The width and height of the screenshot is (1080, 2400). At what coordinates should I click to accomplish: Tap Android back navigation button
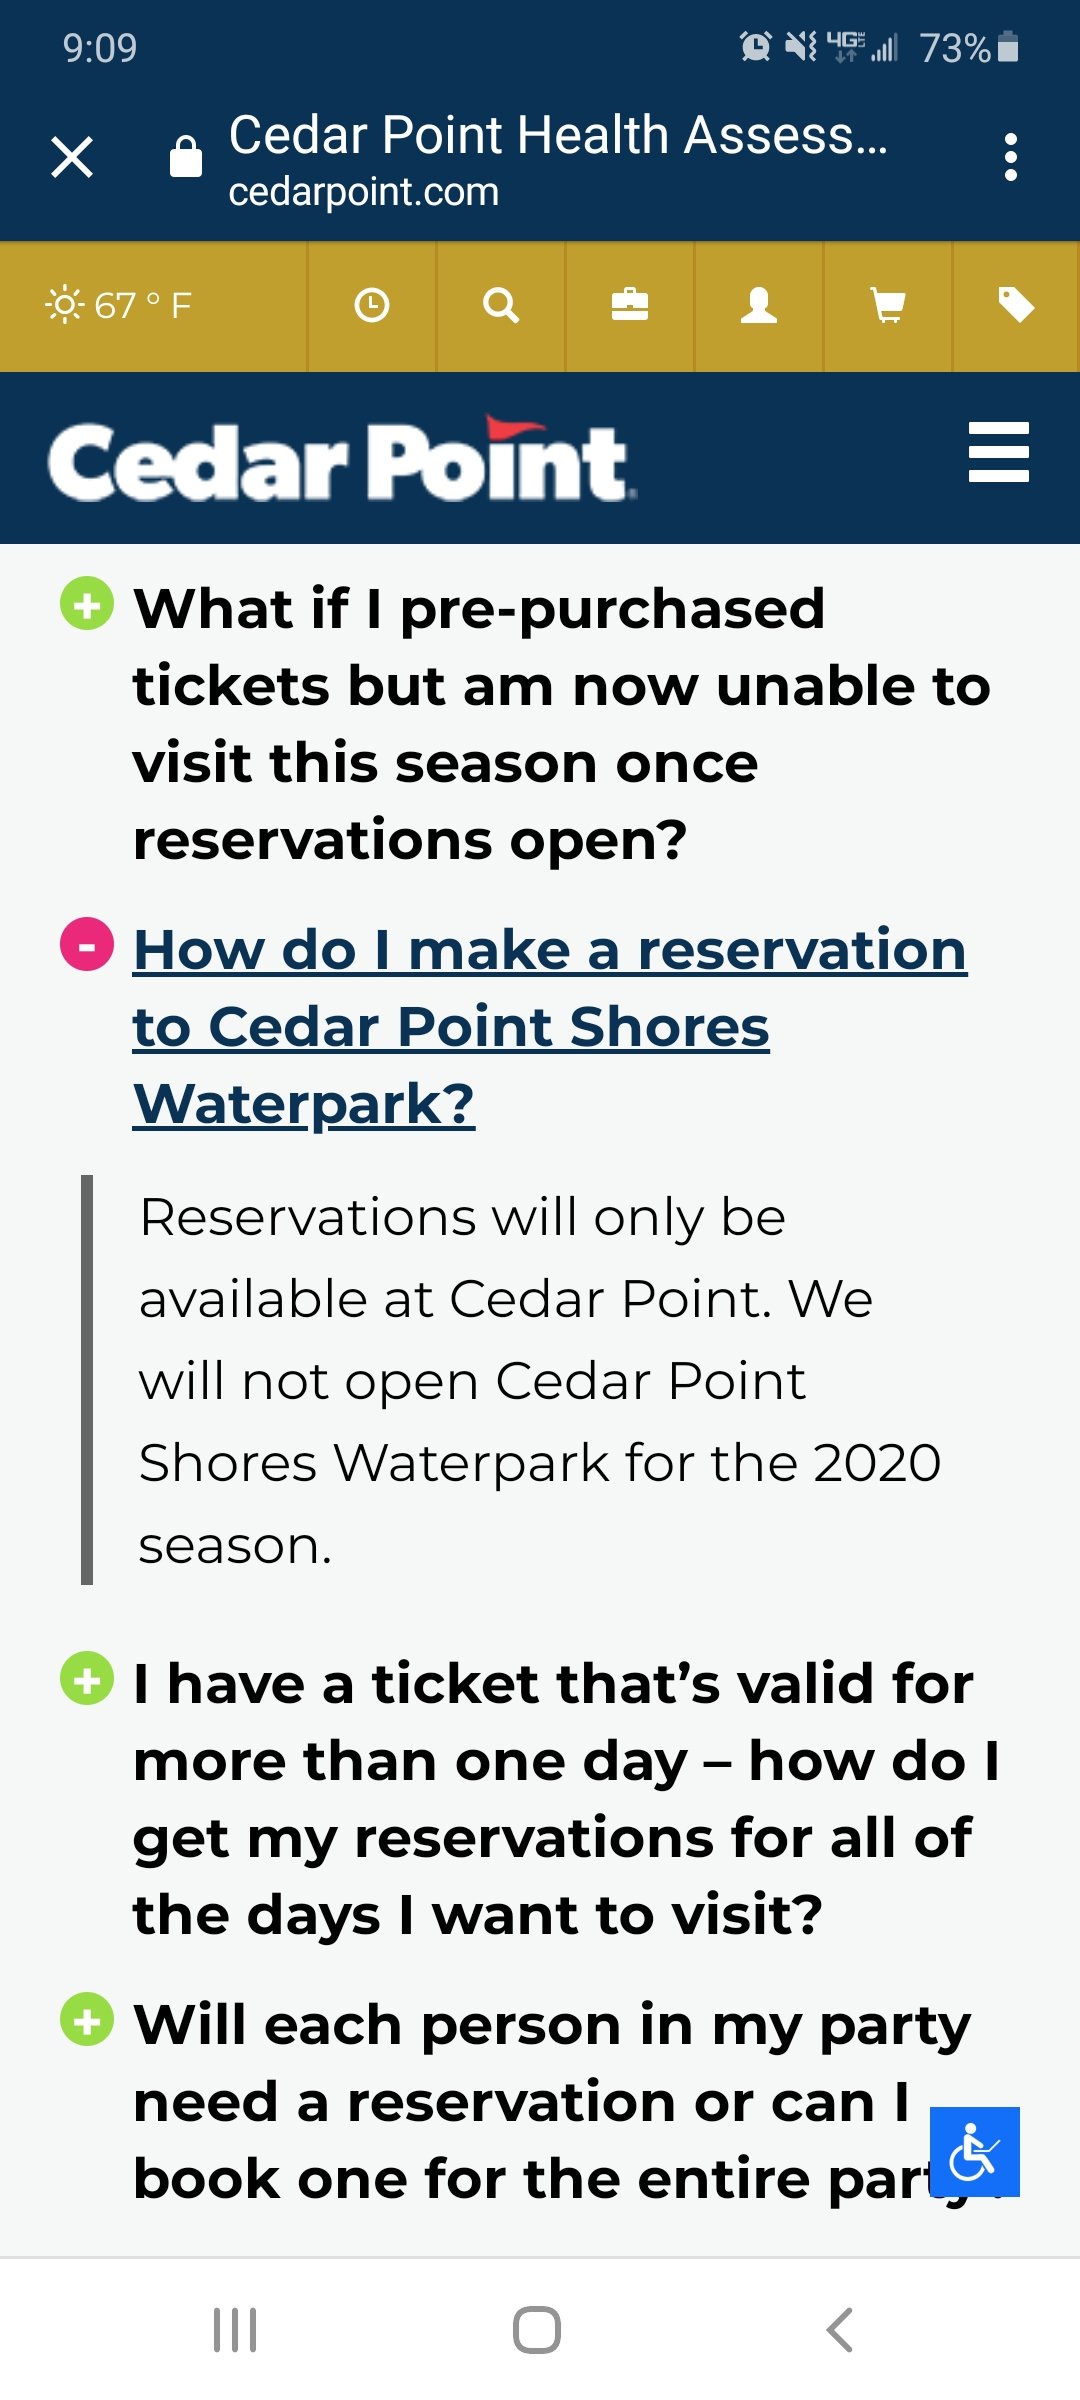tap(840, 2330)
